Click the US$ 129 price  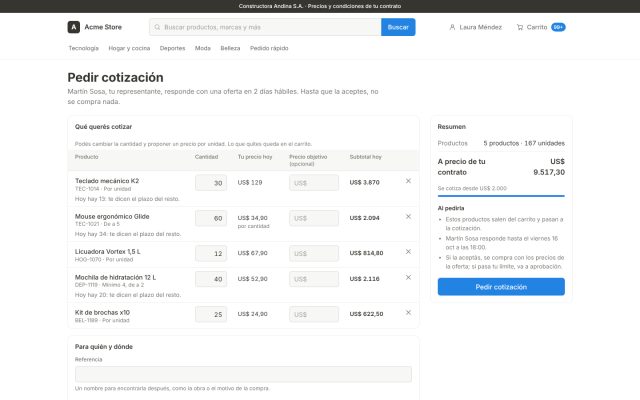pos(250,182)
